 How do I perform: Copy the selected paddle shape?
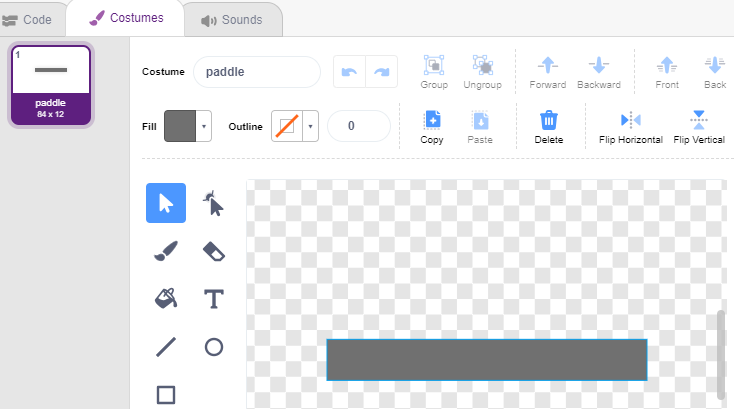[x=432, y=127]
